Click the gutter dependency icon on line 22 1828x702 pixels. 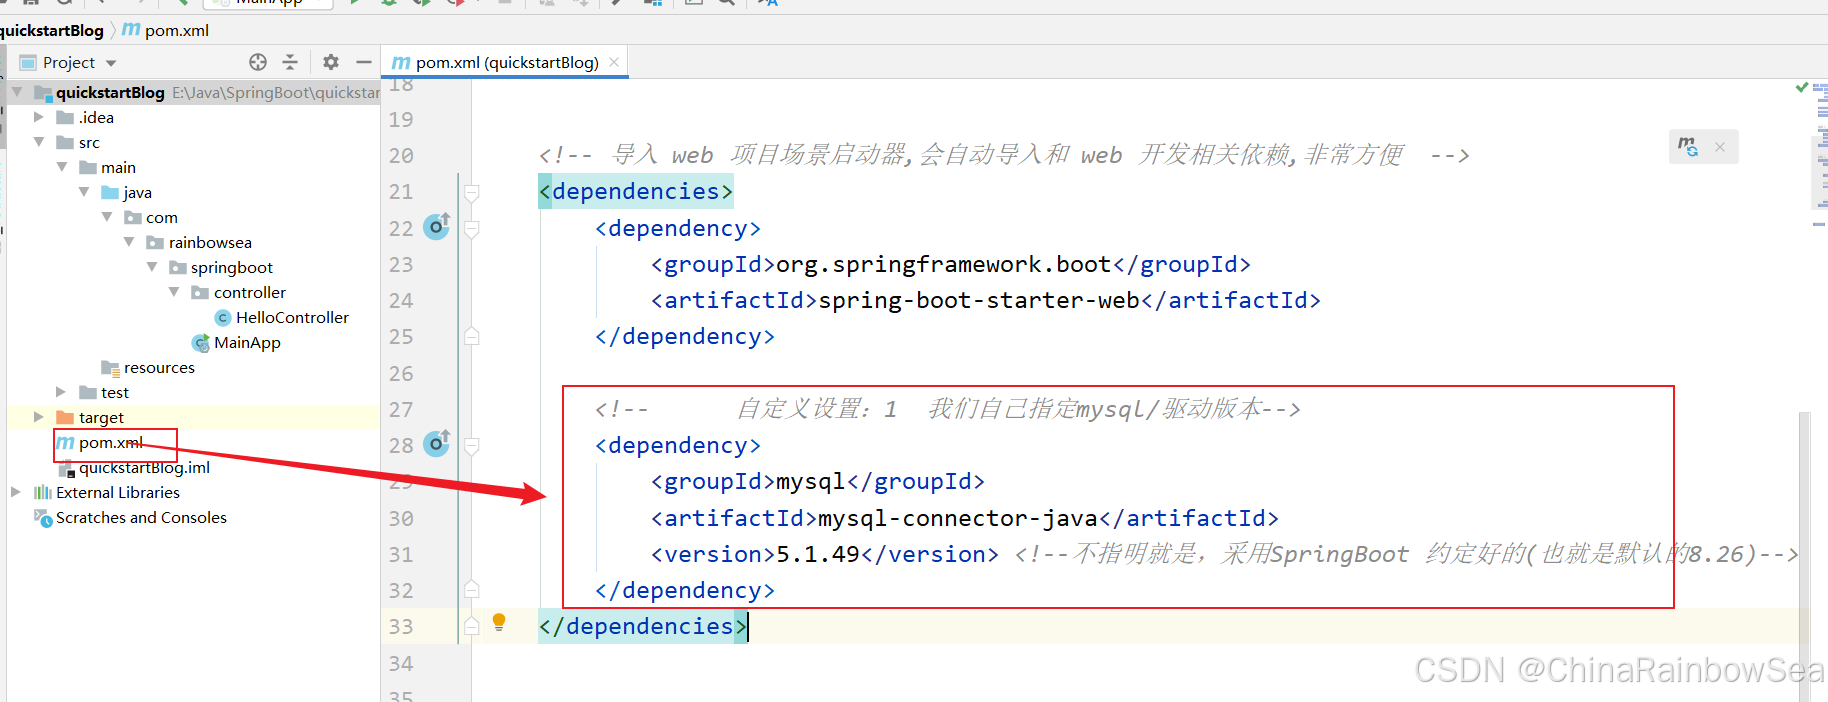coord(436,227)
